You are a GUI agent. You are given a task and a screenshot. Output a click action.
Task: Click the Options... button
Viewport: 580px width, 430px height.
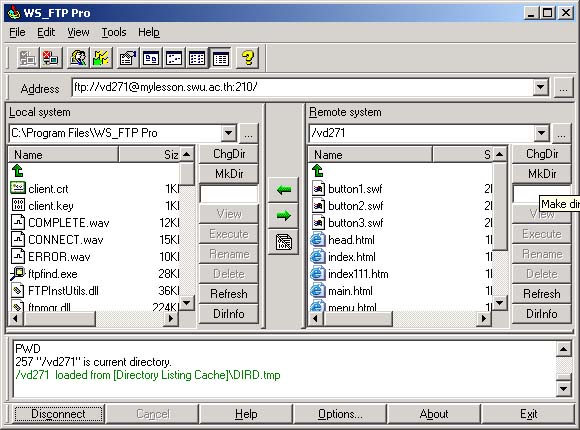click(340, 414)
